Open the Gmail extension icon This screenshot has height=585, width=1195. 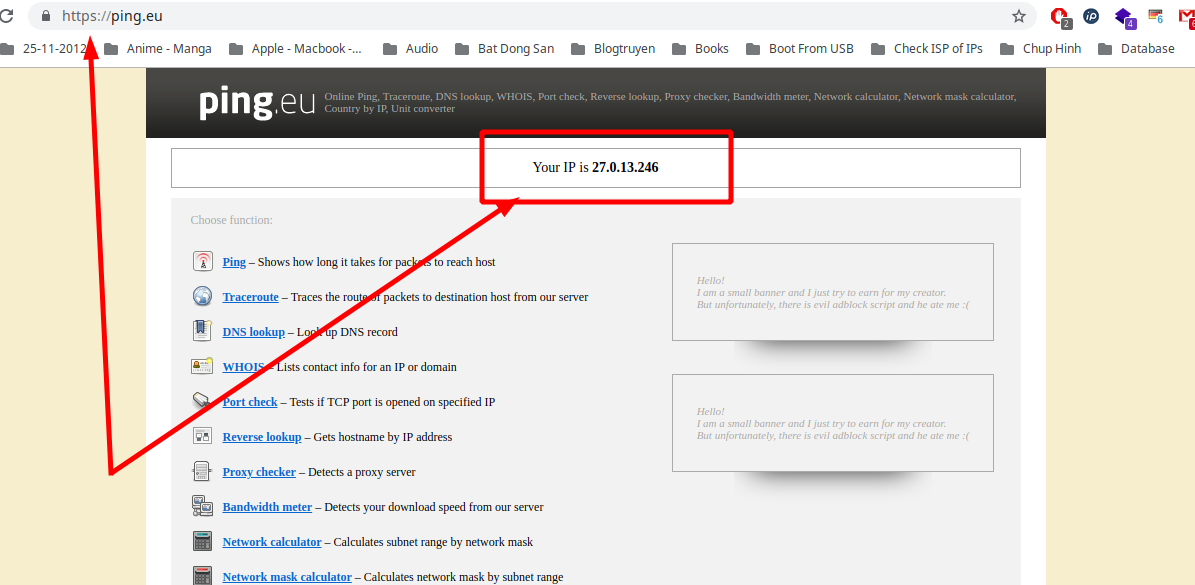1187,17
